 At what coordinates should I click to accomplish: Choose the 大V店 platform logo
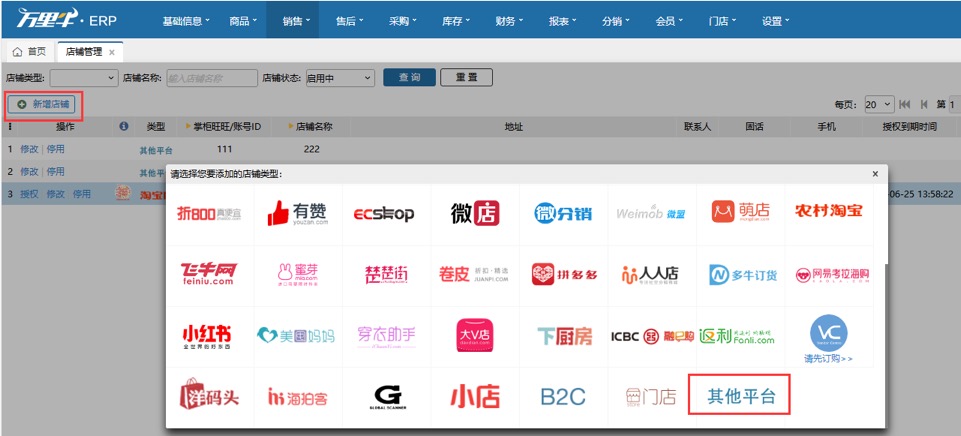475,335
